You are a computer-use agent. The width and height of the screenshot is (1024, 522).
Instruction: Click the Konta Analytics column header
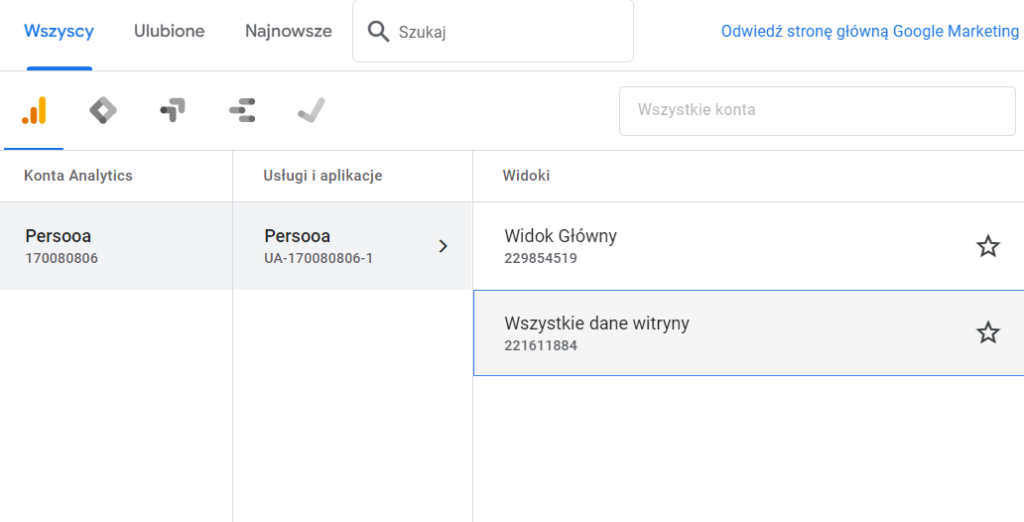coord(78,176)
